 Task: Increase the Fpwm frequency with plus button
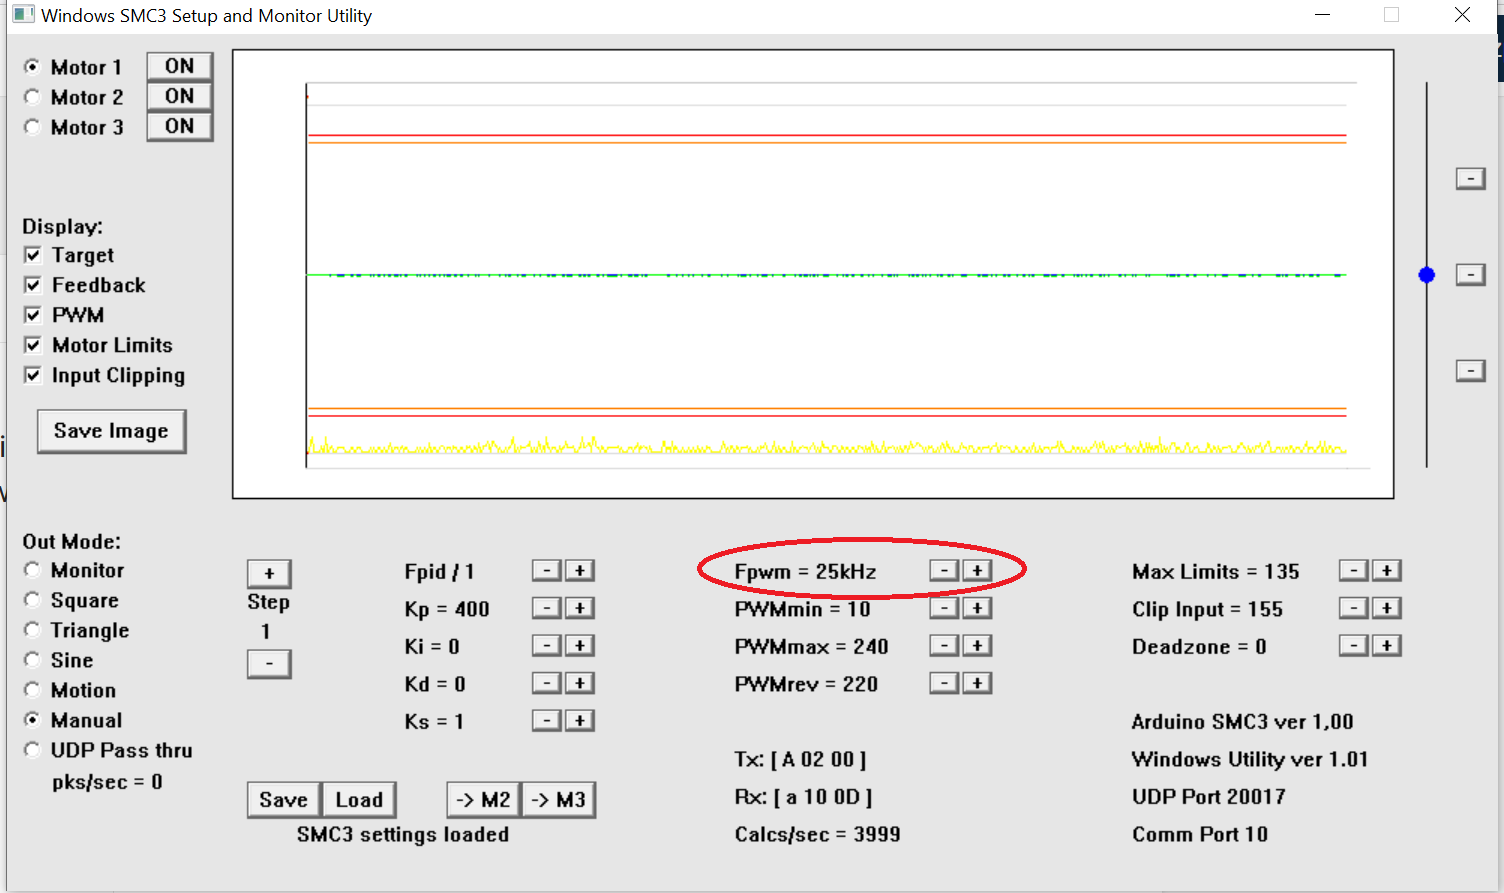[977, 571]
